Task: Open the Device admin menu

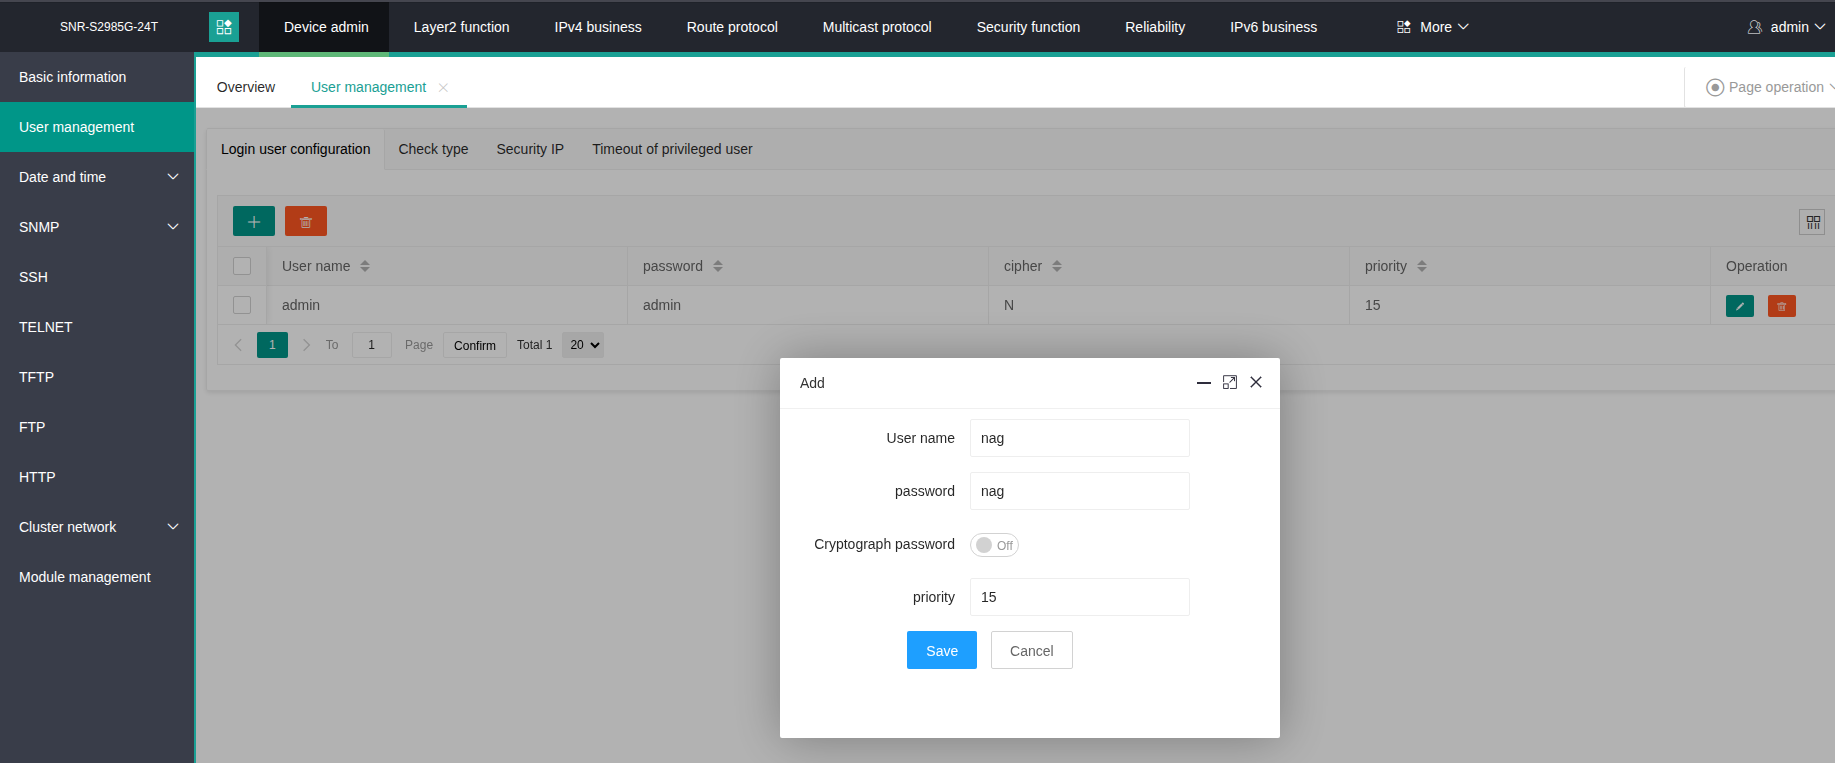Action: 326,27
